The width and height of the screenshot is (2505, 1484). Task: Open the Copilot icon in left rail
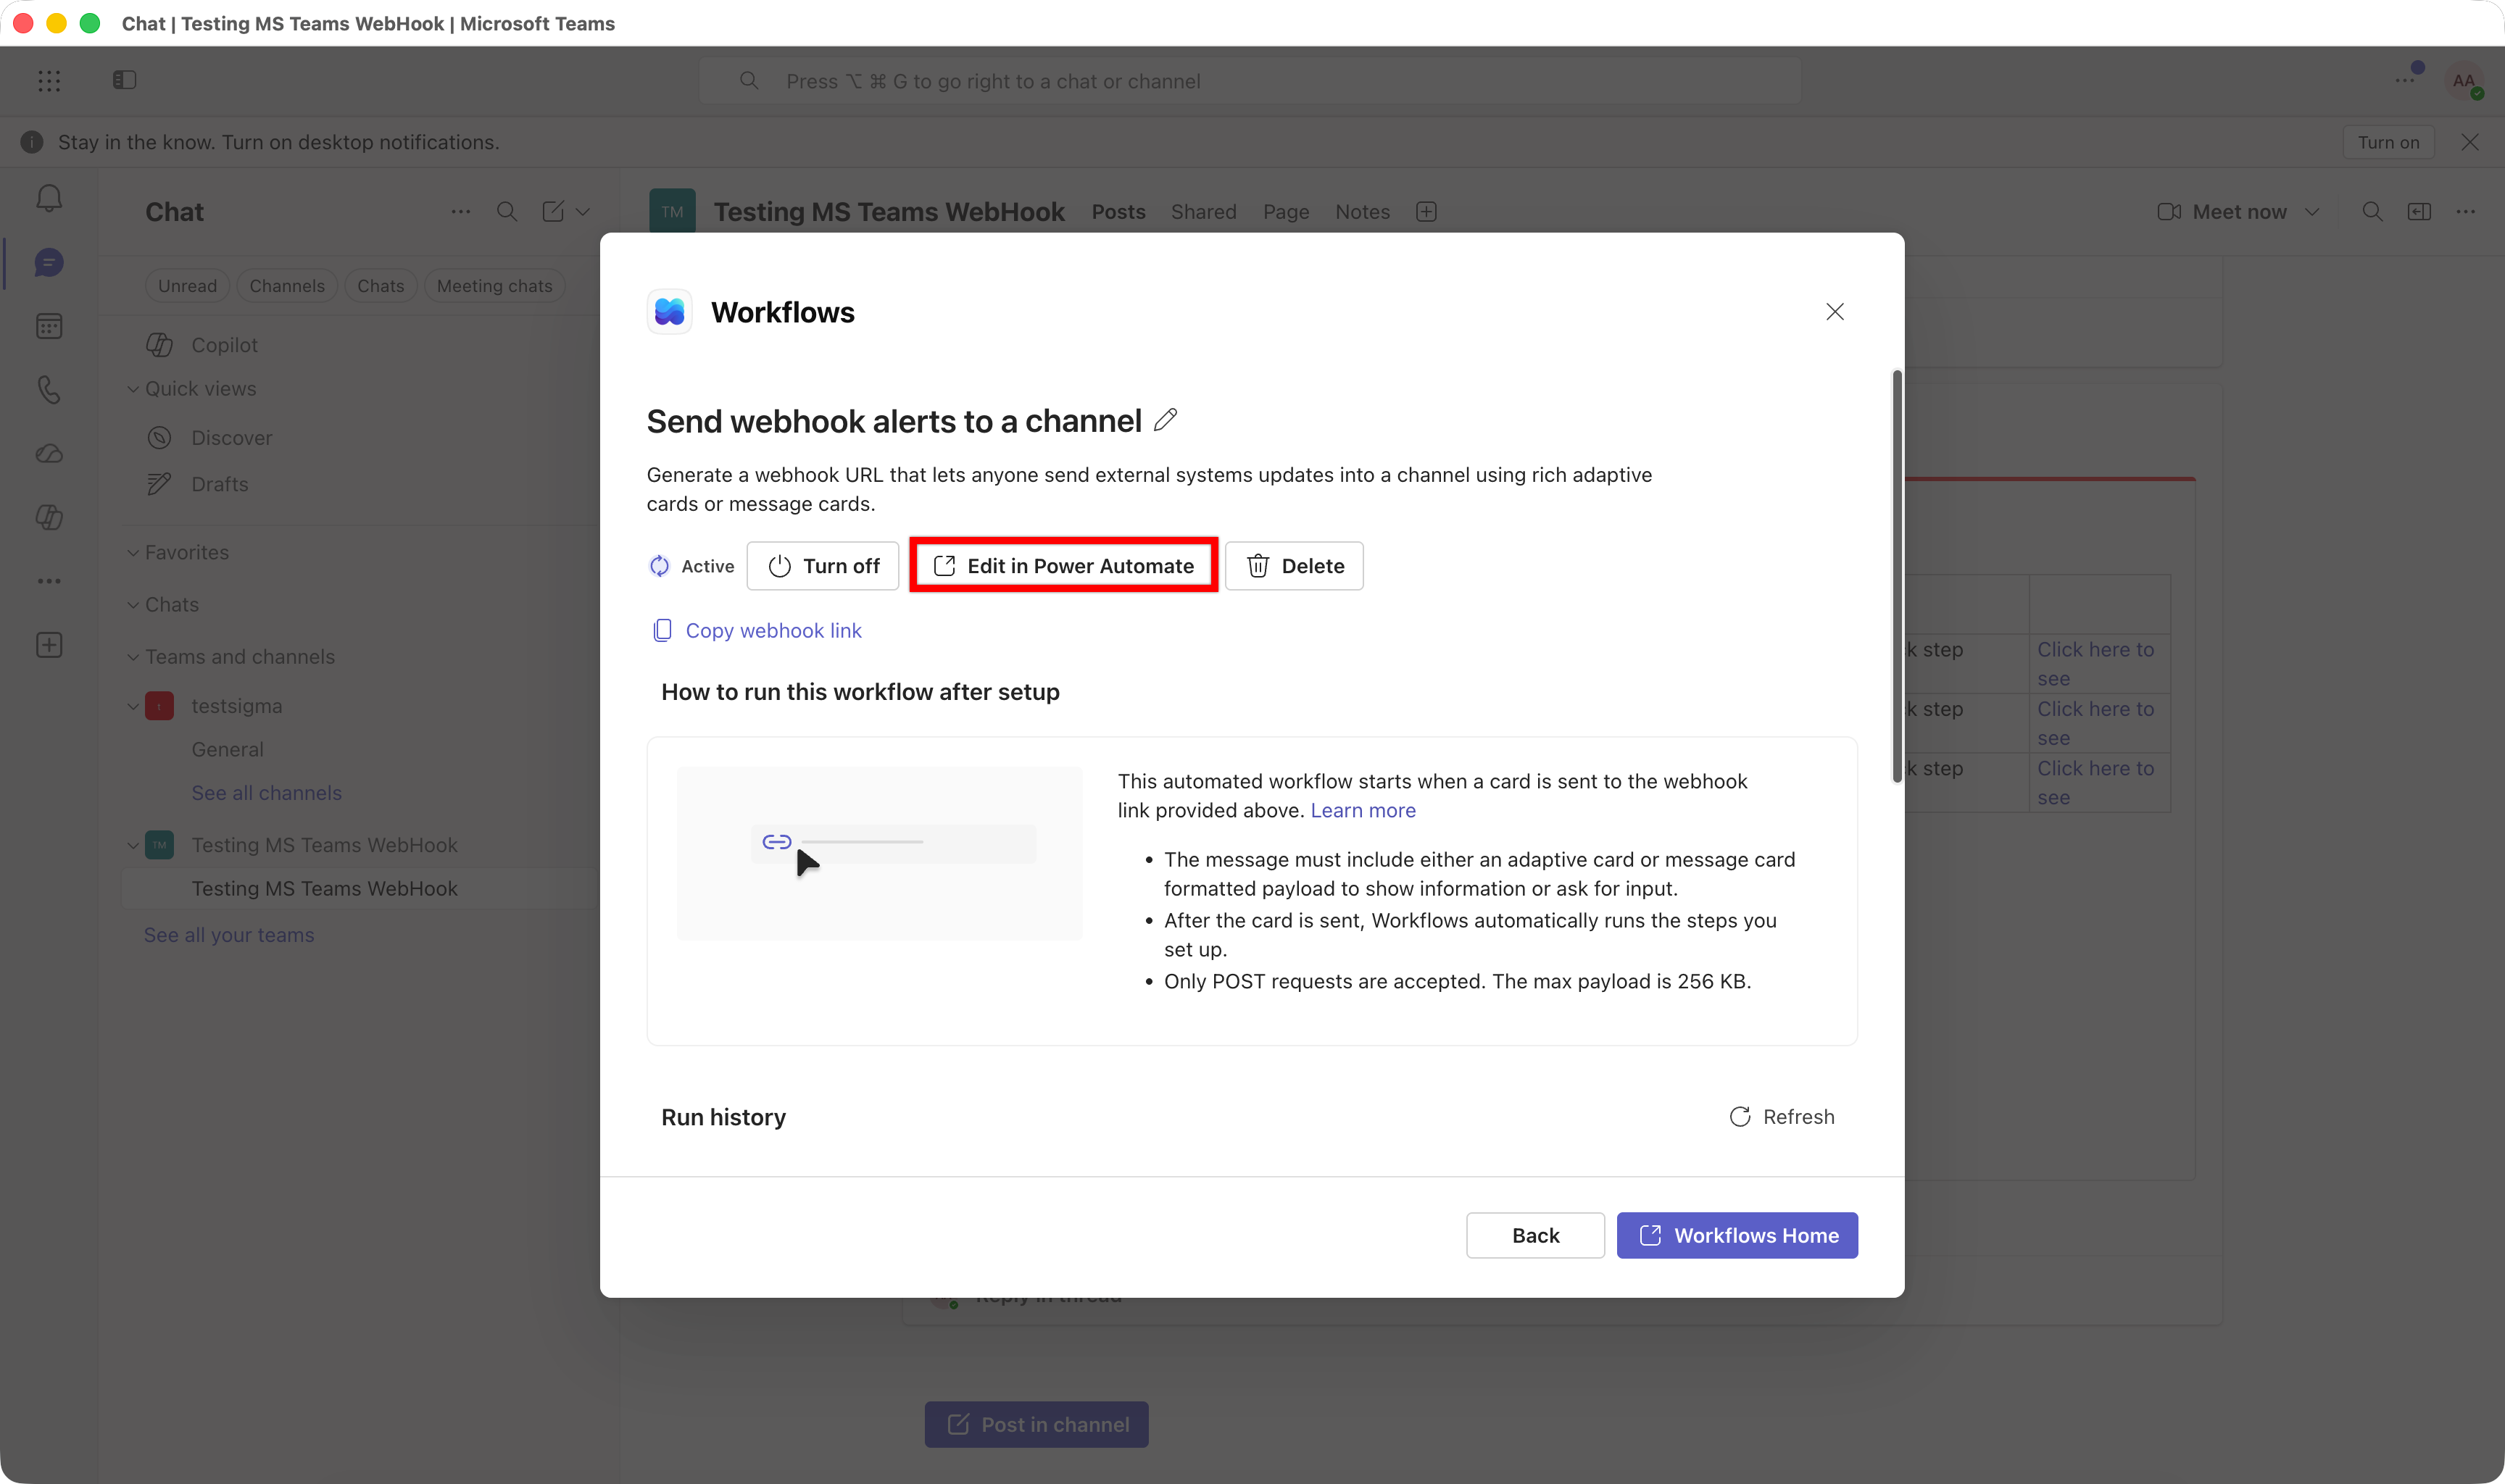pos(49,517)
